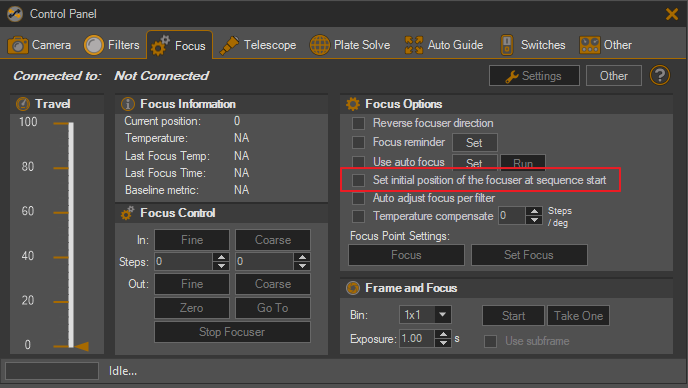The width and height of the screenshot is (688, 388).
Task: Click the Exposure time input field
Action: 417,339
